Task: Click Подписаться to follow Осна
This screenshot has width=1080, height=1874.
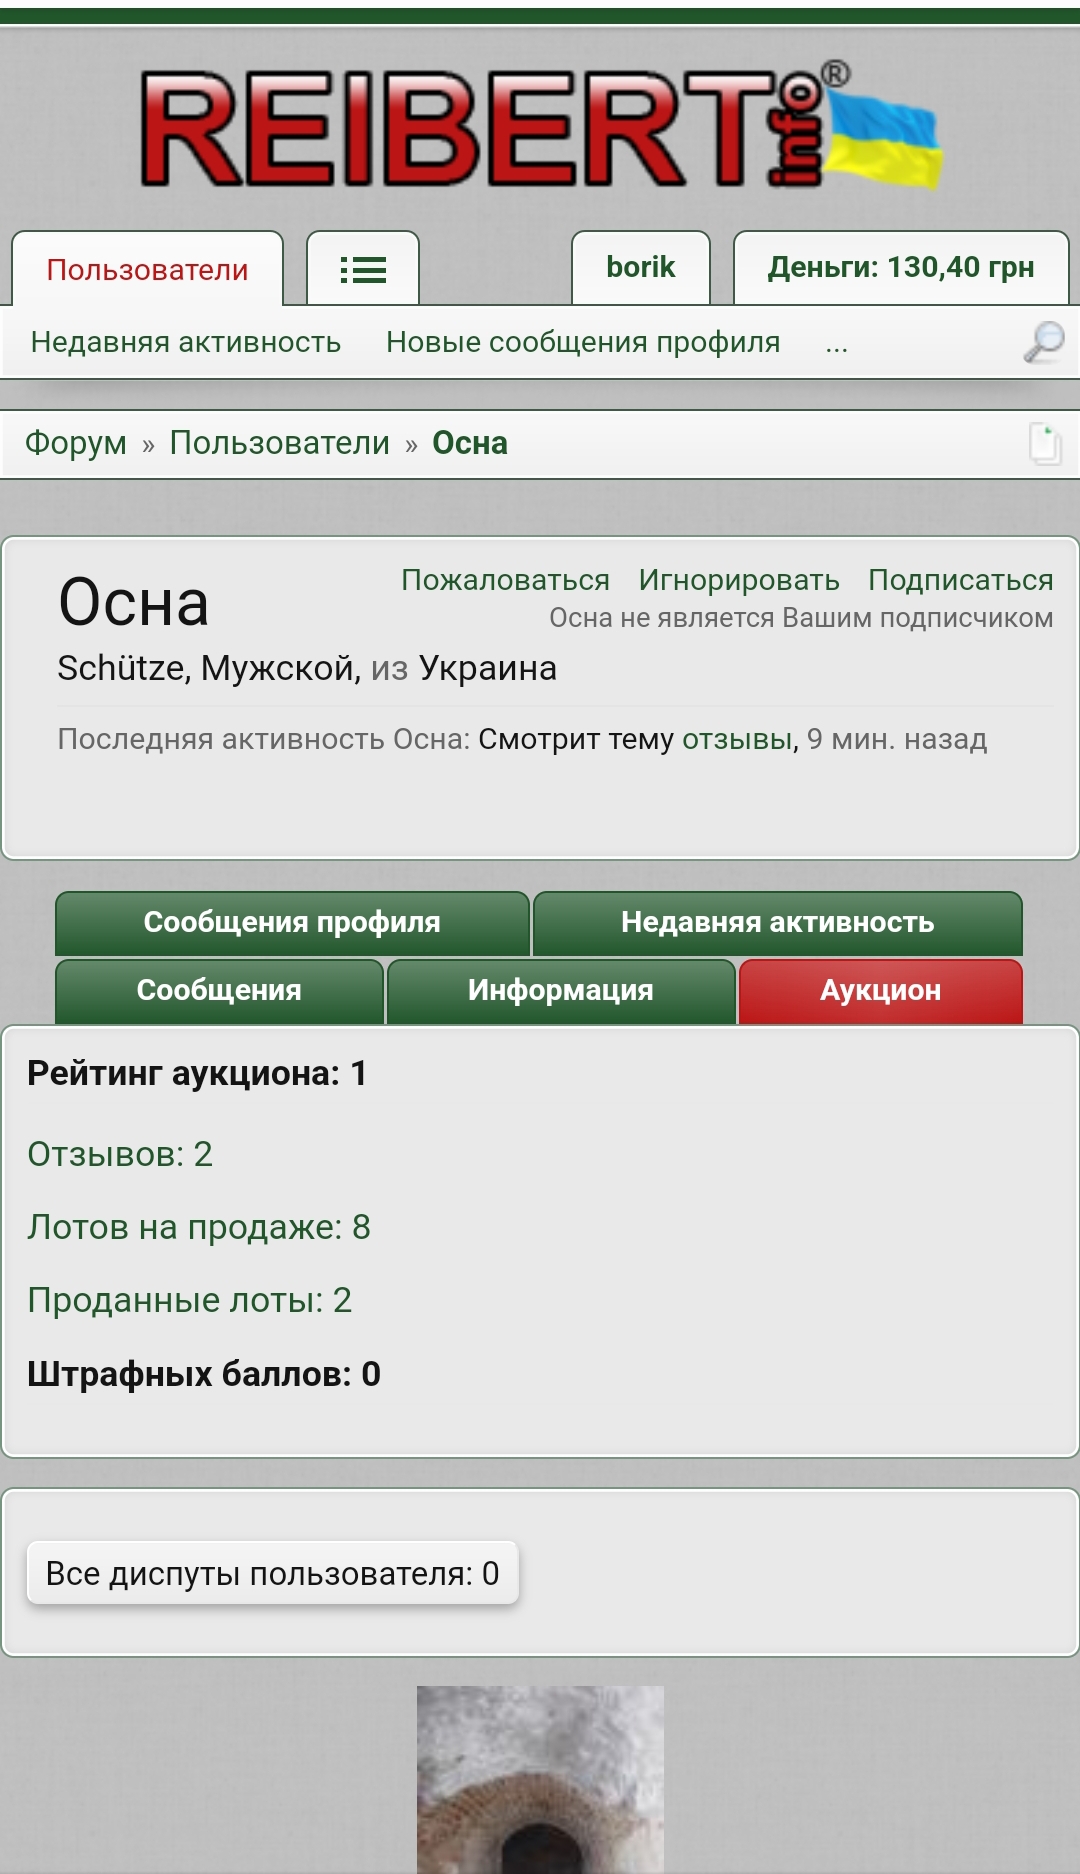Action: pos(960,580)
